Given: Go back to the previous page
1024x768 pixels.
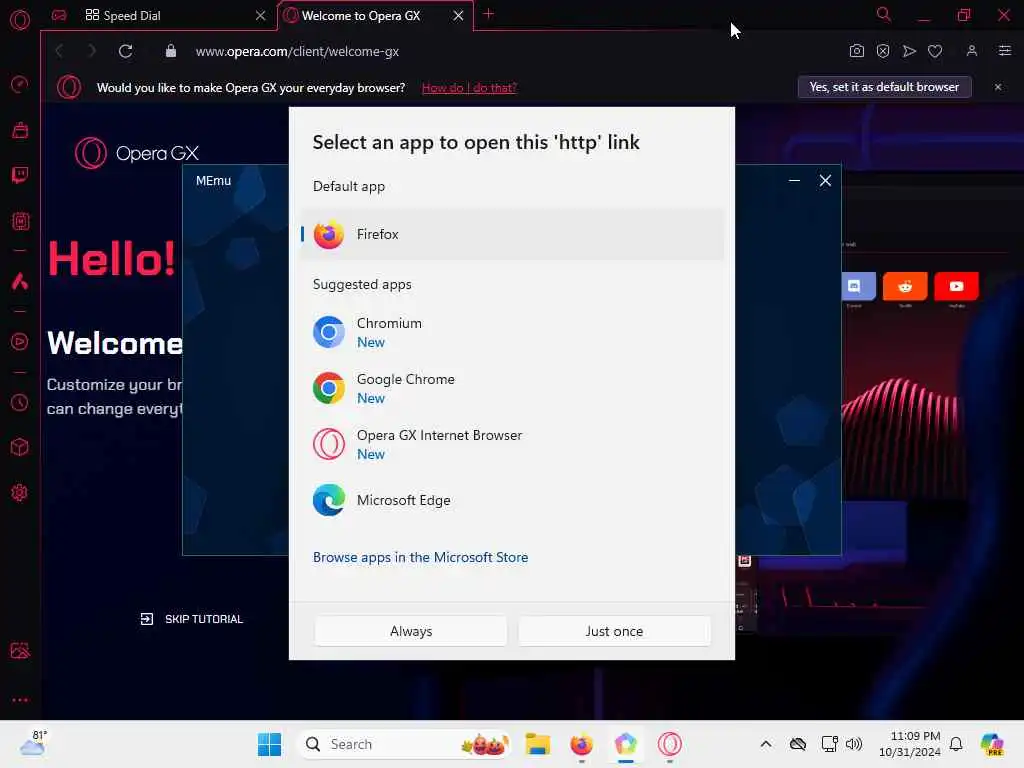Looking at the screenshot, I should click(59, 51).
